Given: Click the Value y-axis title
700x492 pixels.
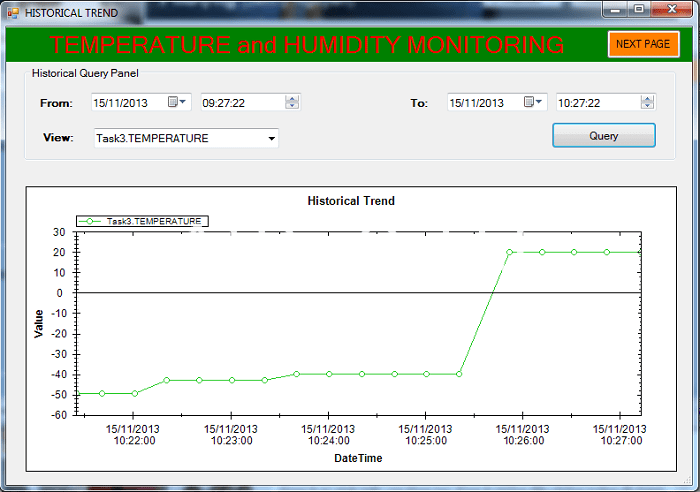Looking at the screenshot, I should click(x=39, y=324).
